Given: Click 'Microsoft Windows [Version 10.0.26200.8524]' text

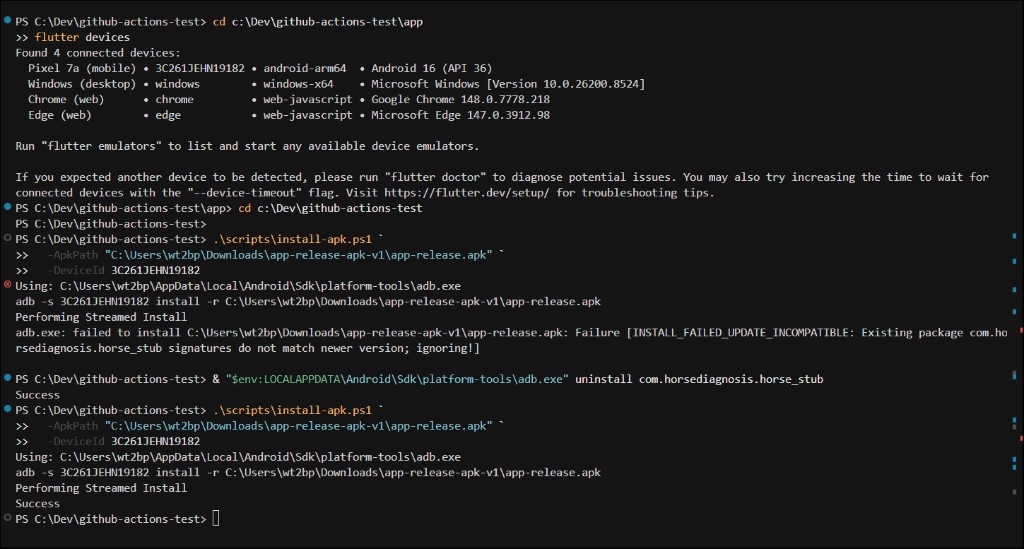Looking at the screenshot, I should point(508,84).
